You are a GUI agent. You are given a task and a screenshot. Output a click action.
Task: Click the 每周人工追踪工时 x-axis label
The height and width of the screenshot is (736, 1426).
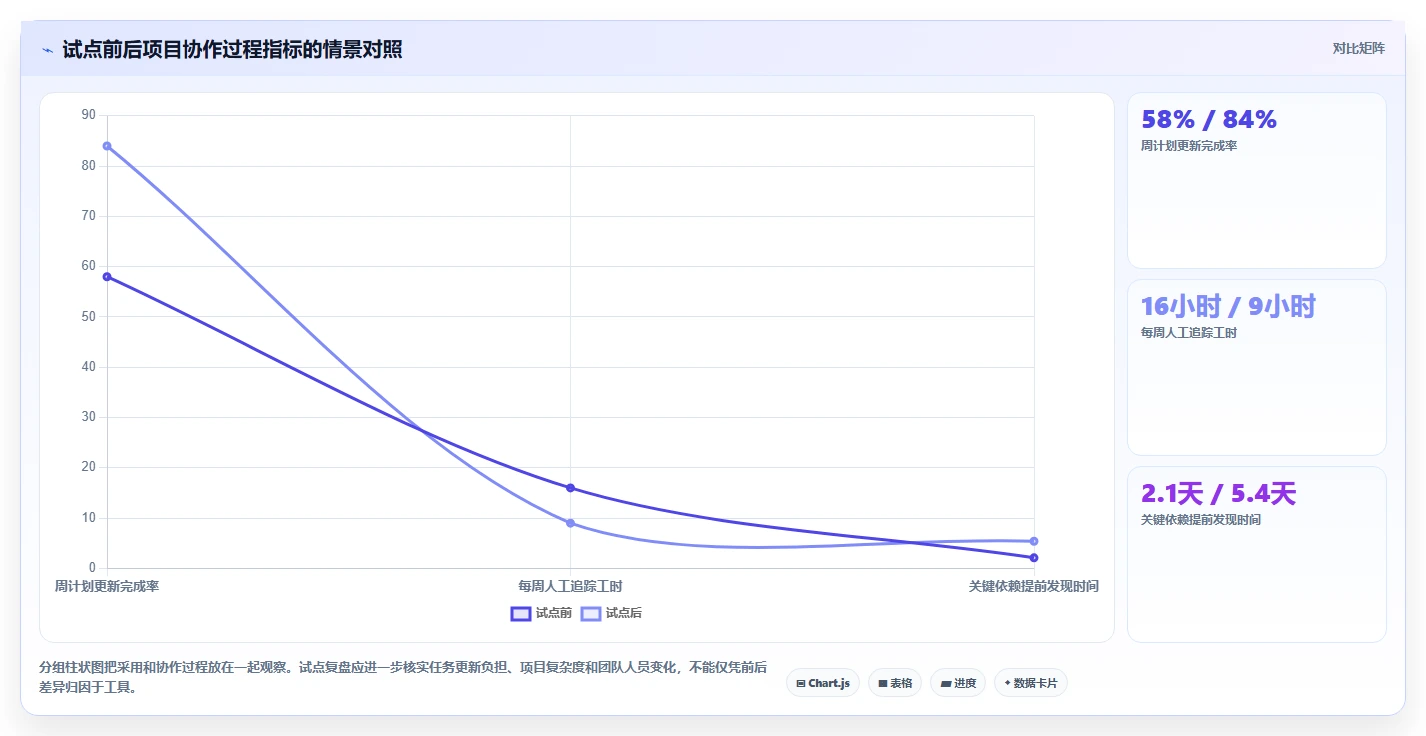point(570,586)
